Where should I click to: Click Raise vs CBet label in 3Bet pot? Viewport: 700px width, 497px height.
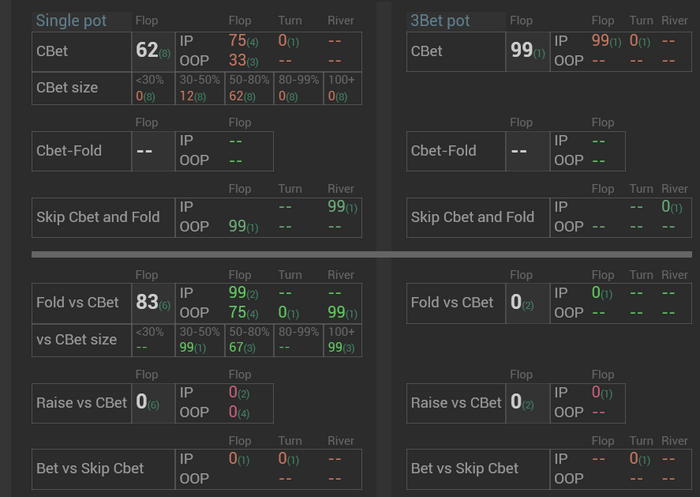pyautogui.click(x=457, y=403)
